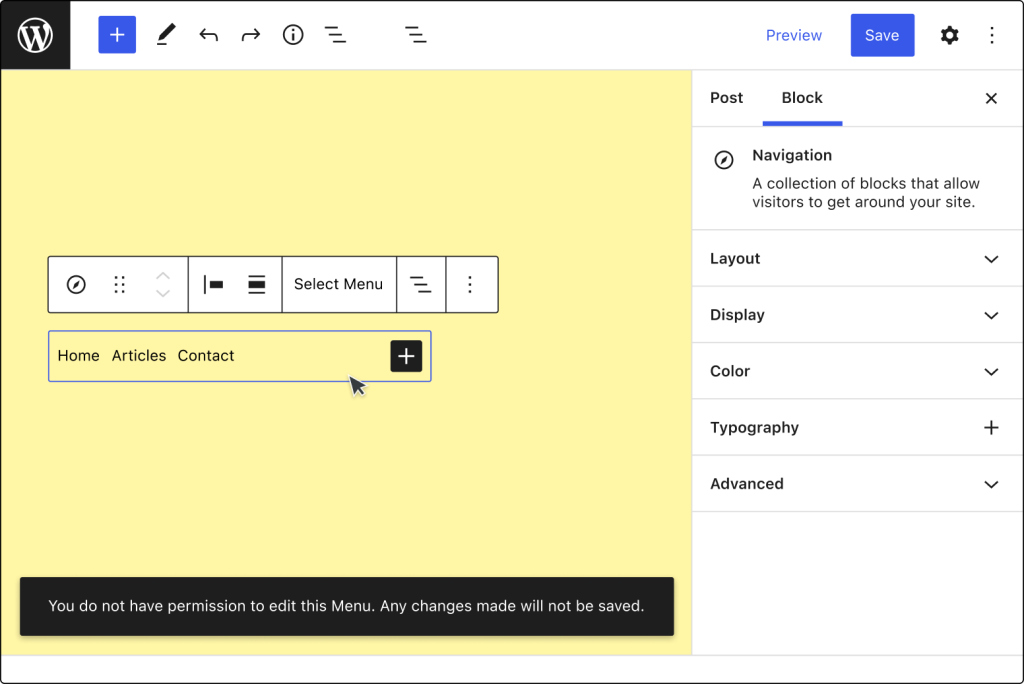
Task: Switch to the Block tab
Action: (802, 98)
